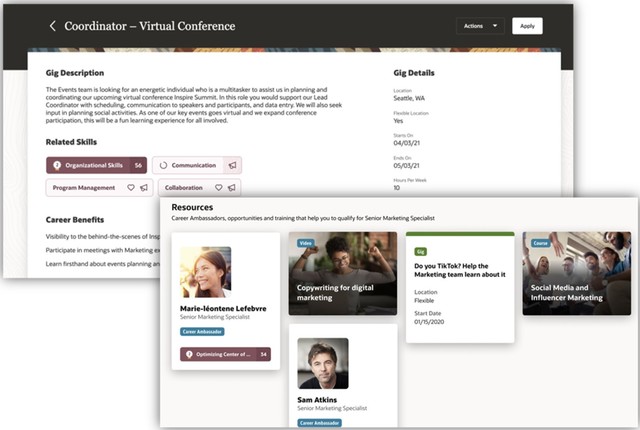Open the Actions dropdown menu

click(480, 26)
